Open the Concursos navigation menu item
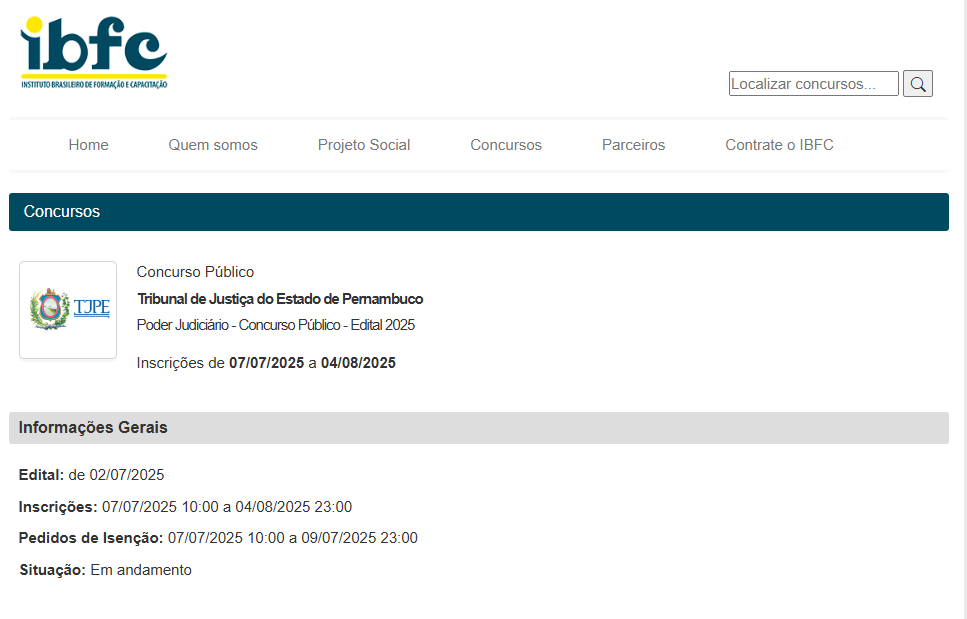 pos(506,145)
